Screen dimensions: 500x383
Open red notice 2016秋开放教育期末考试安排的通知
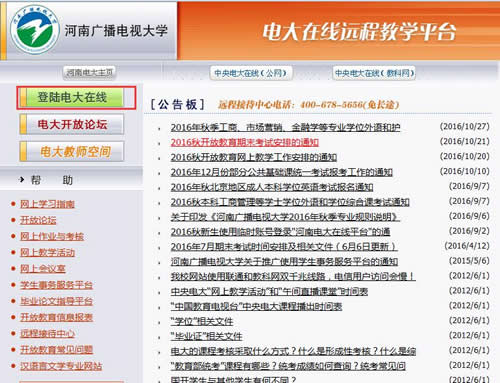click(x=245, y=142)
